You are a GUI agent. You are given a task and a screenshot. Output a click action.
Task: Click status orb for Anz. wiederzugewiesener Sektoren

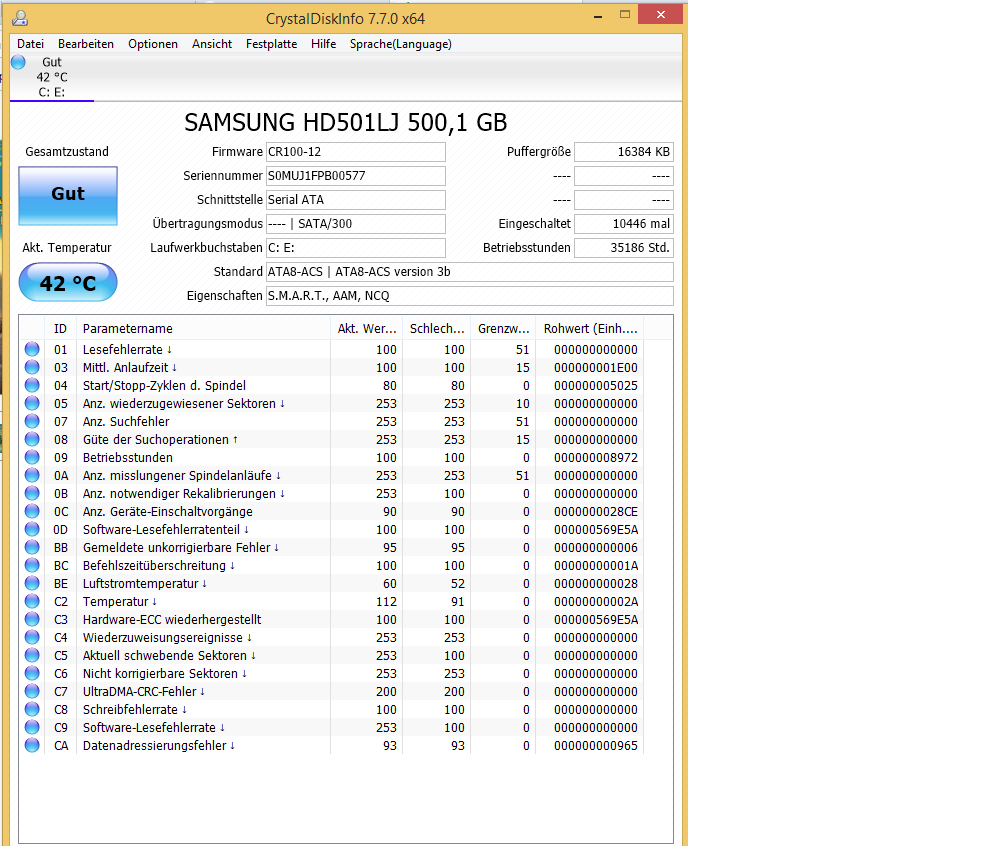[32, 403]
